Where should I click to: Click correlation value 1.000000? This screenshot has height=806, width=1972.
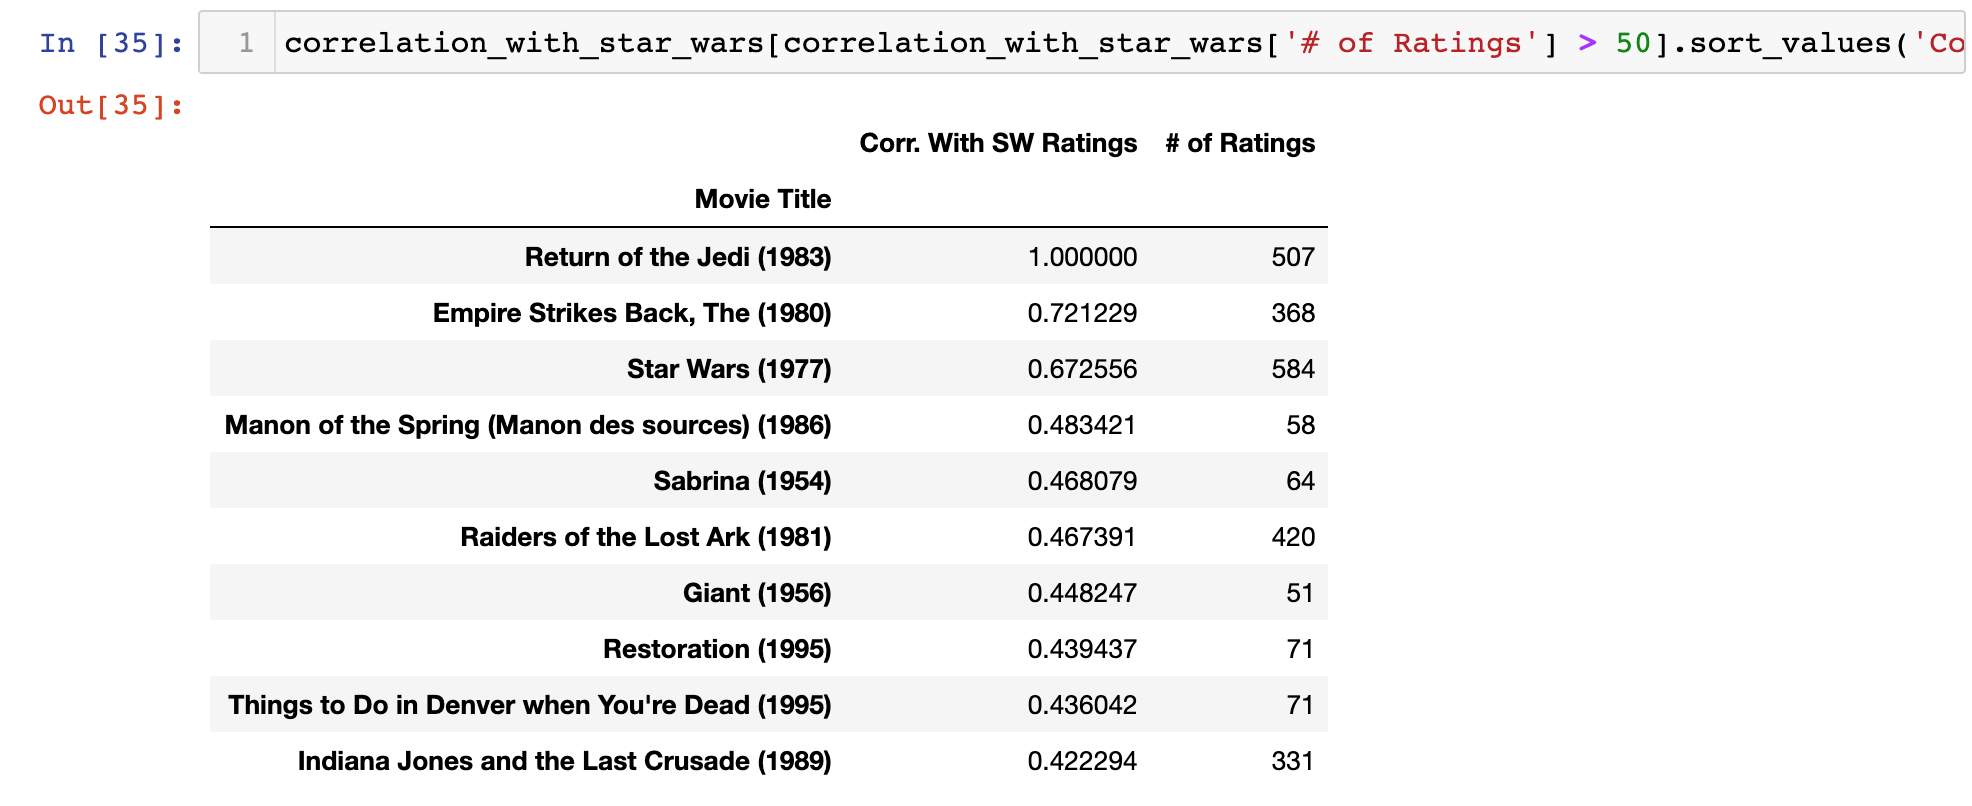(1082, 257)
